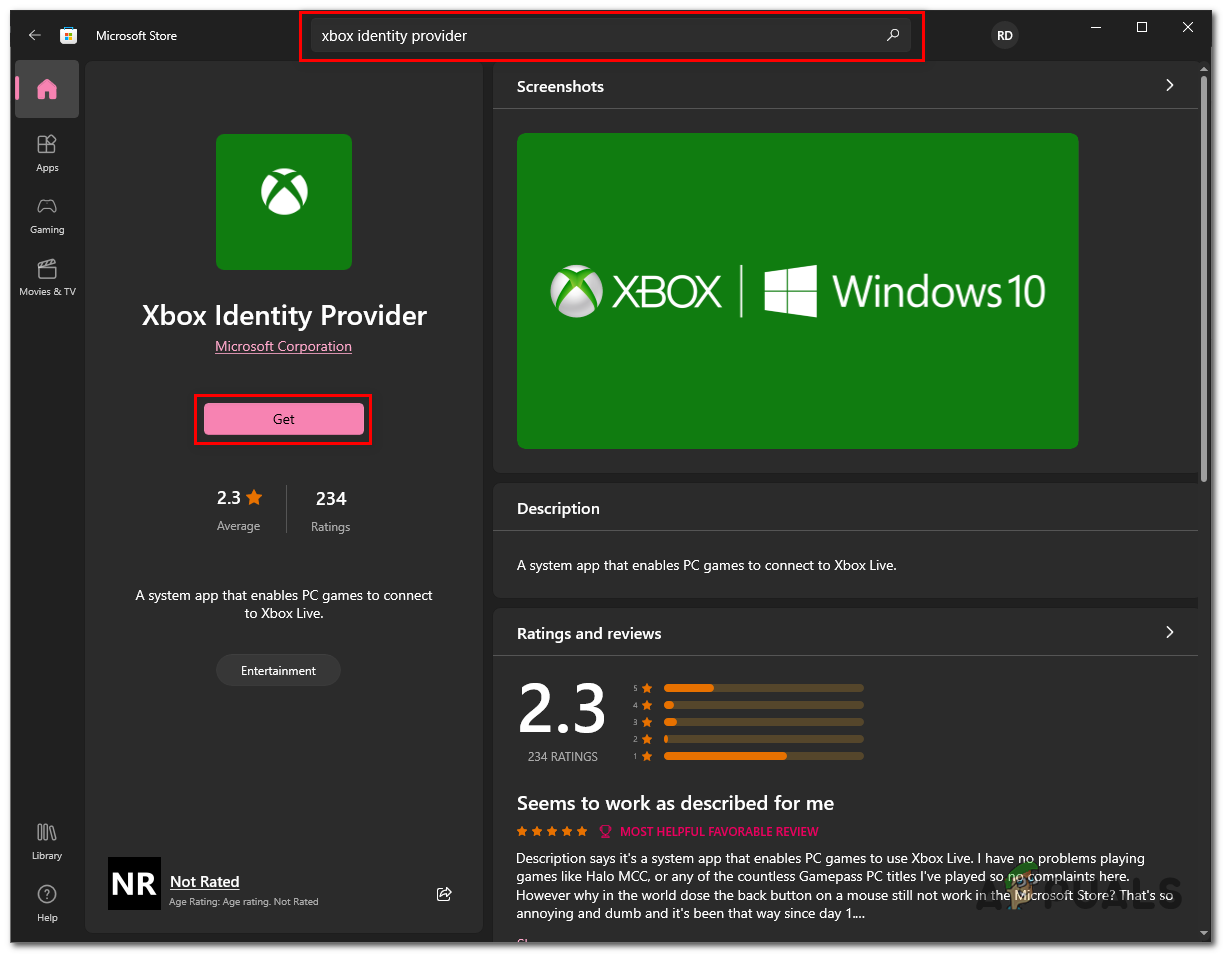Open the Not Rated age rating link

click(x=205, y=881)
